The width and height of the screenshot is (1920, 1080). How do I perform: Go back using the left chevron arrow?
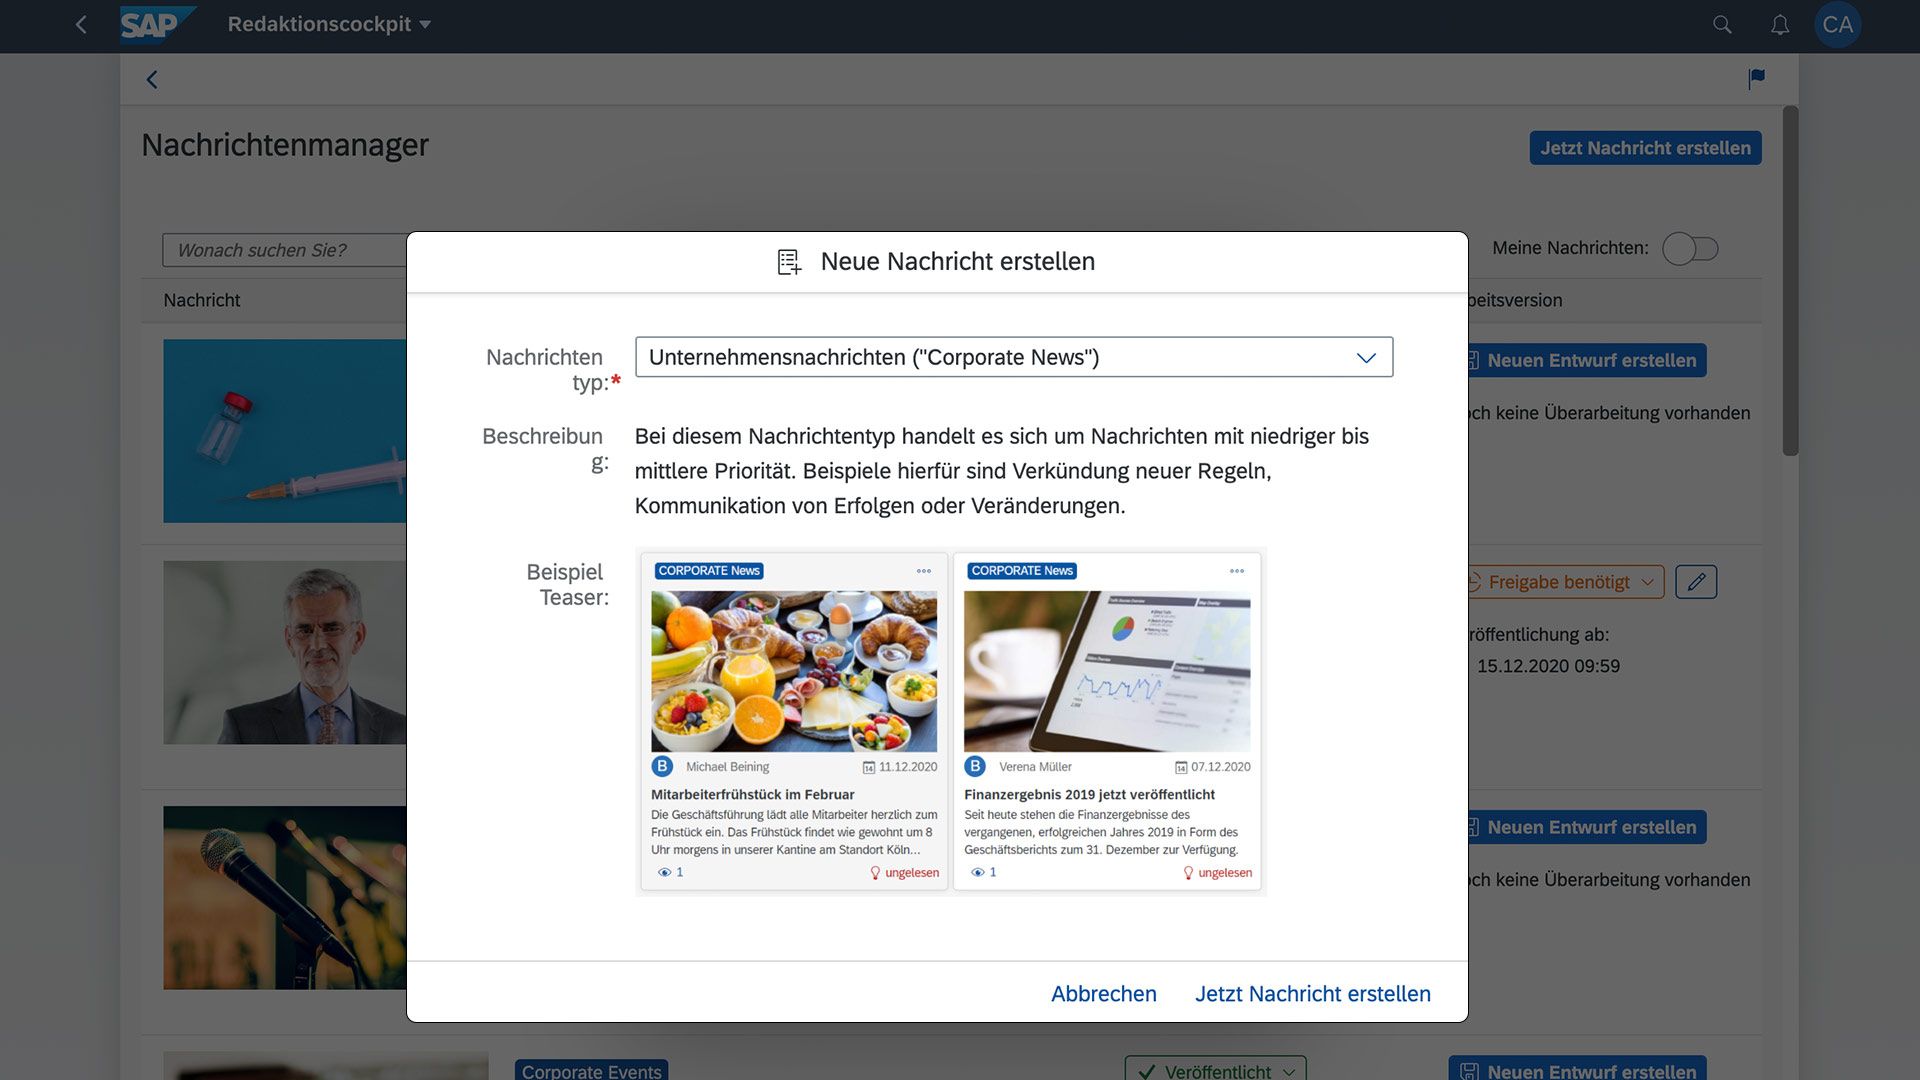152,79
